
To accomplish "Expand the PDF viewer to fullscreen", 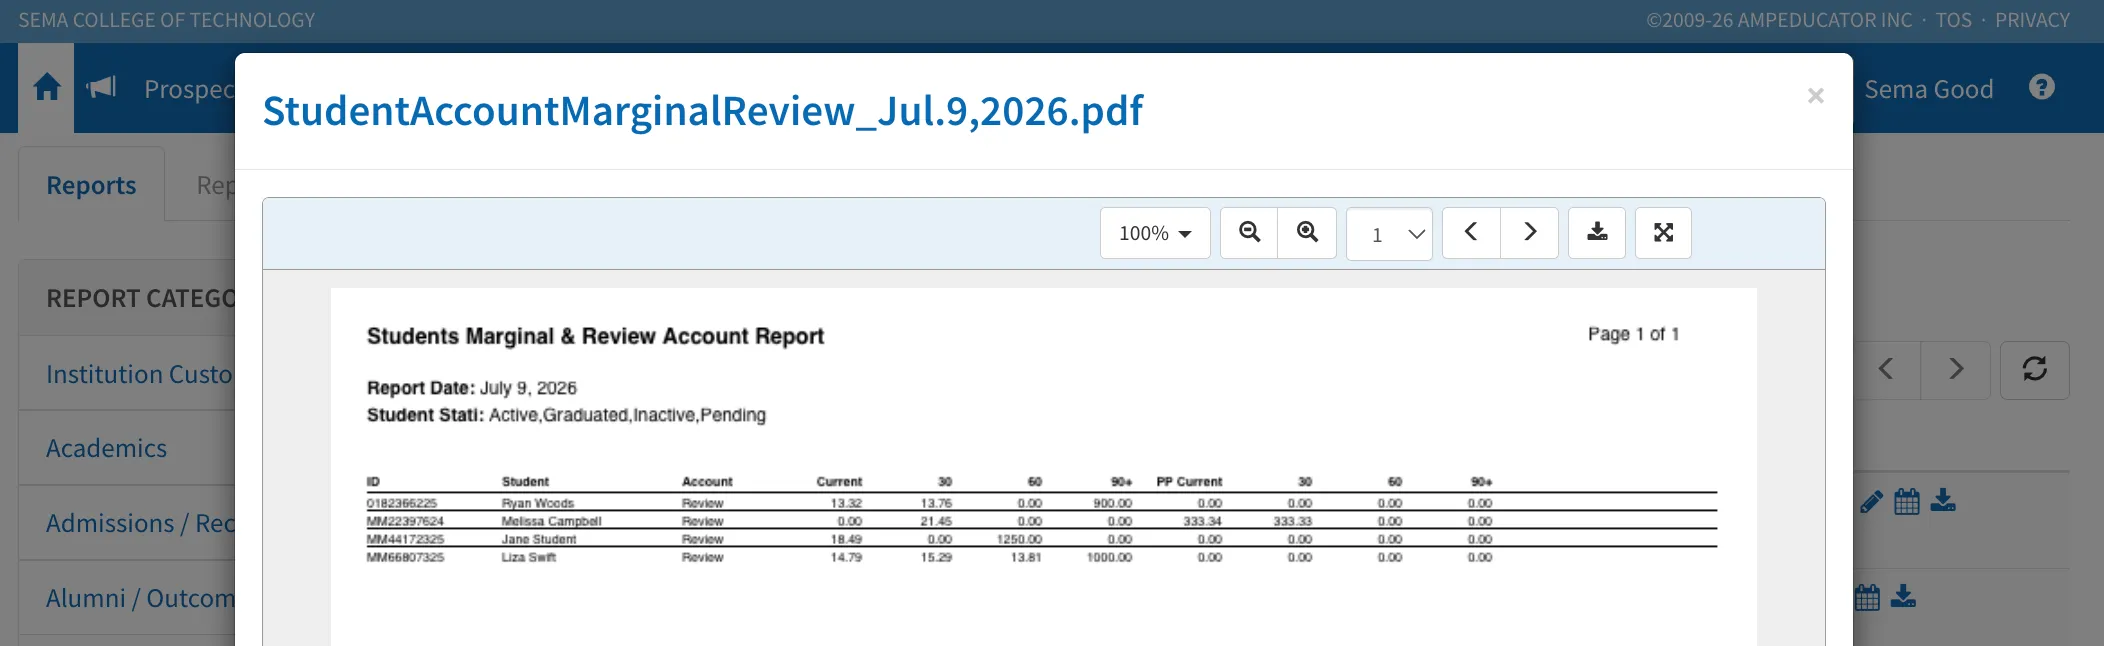I will click(1664, 233).
